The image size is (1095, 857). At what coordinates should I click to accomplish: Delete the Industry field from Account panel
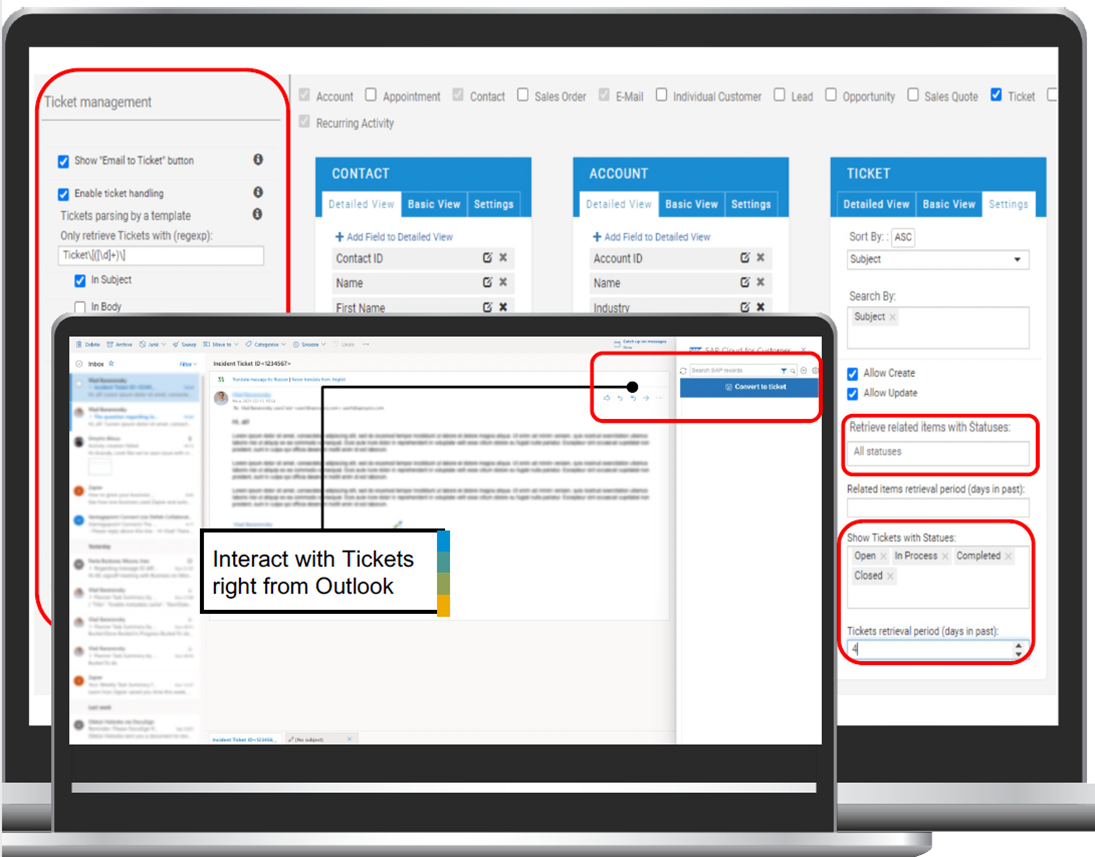click(761, 307)
